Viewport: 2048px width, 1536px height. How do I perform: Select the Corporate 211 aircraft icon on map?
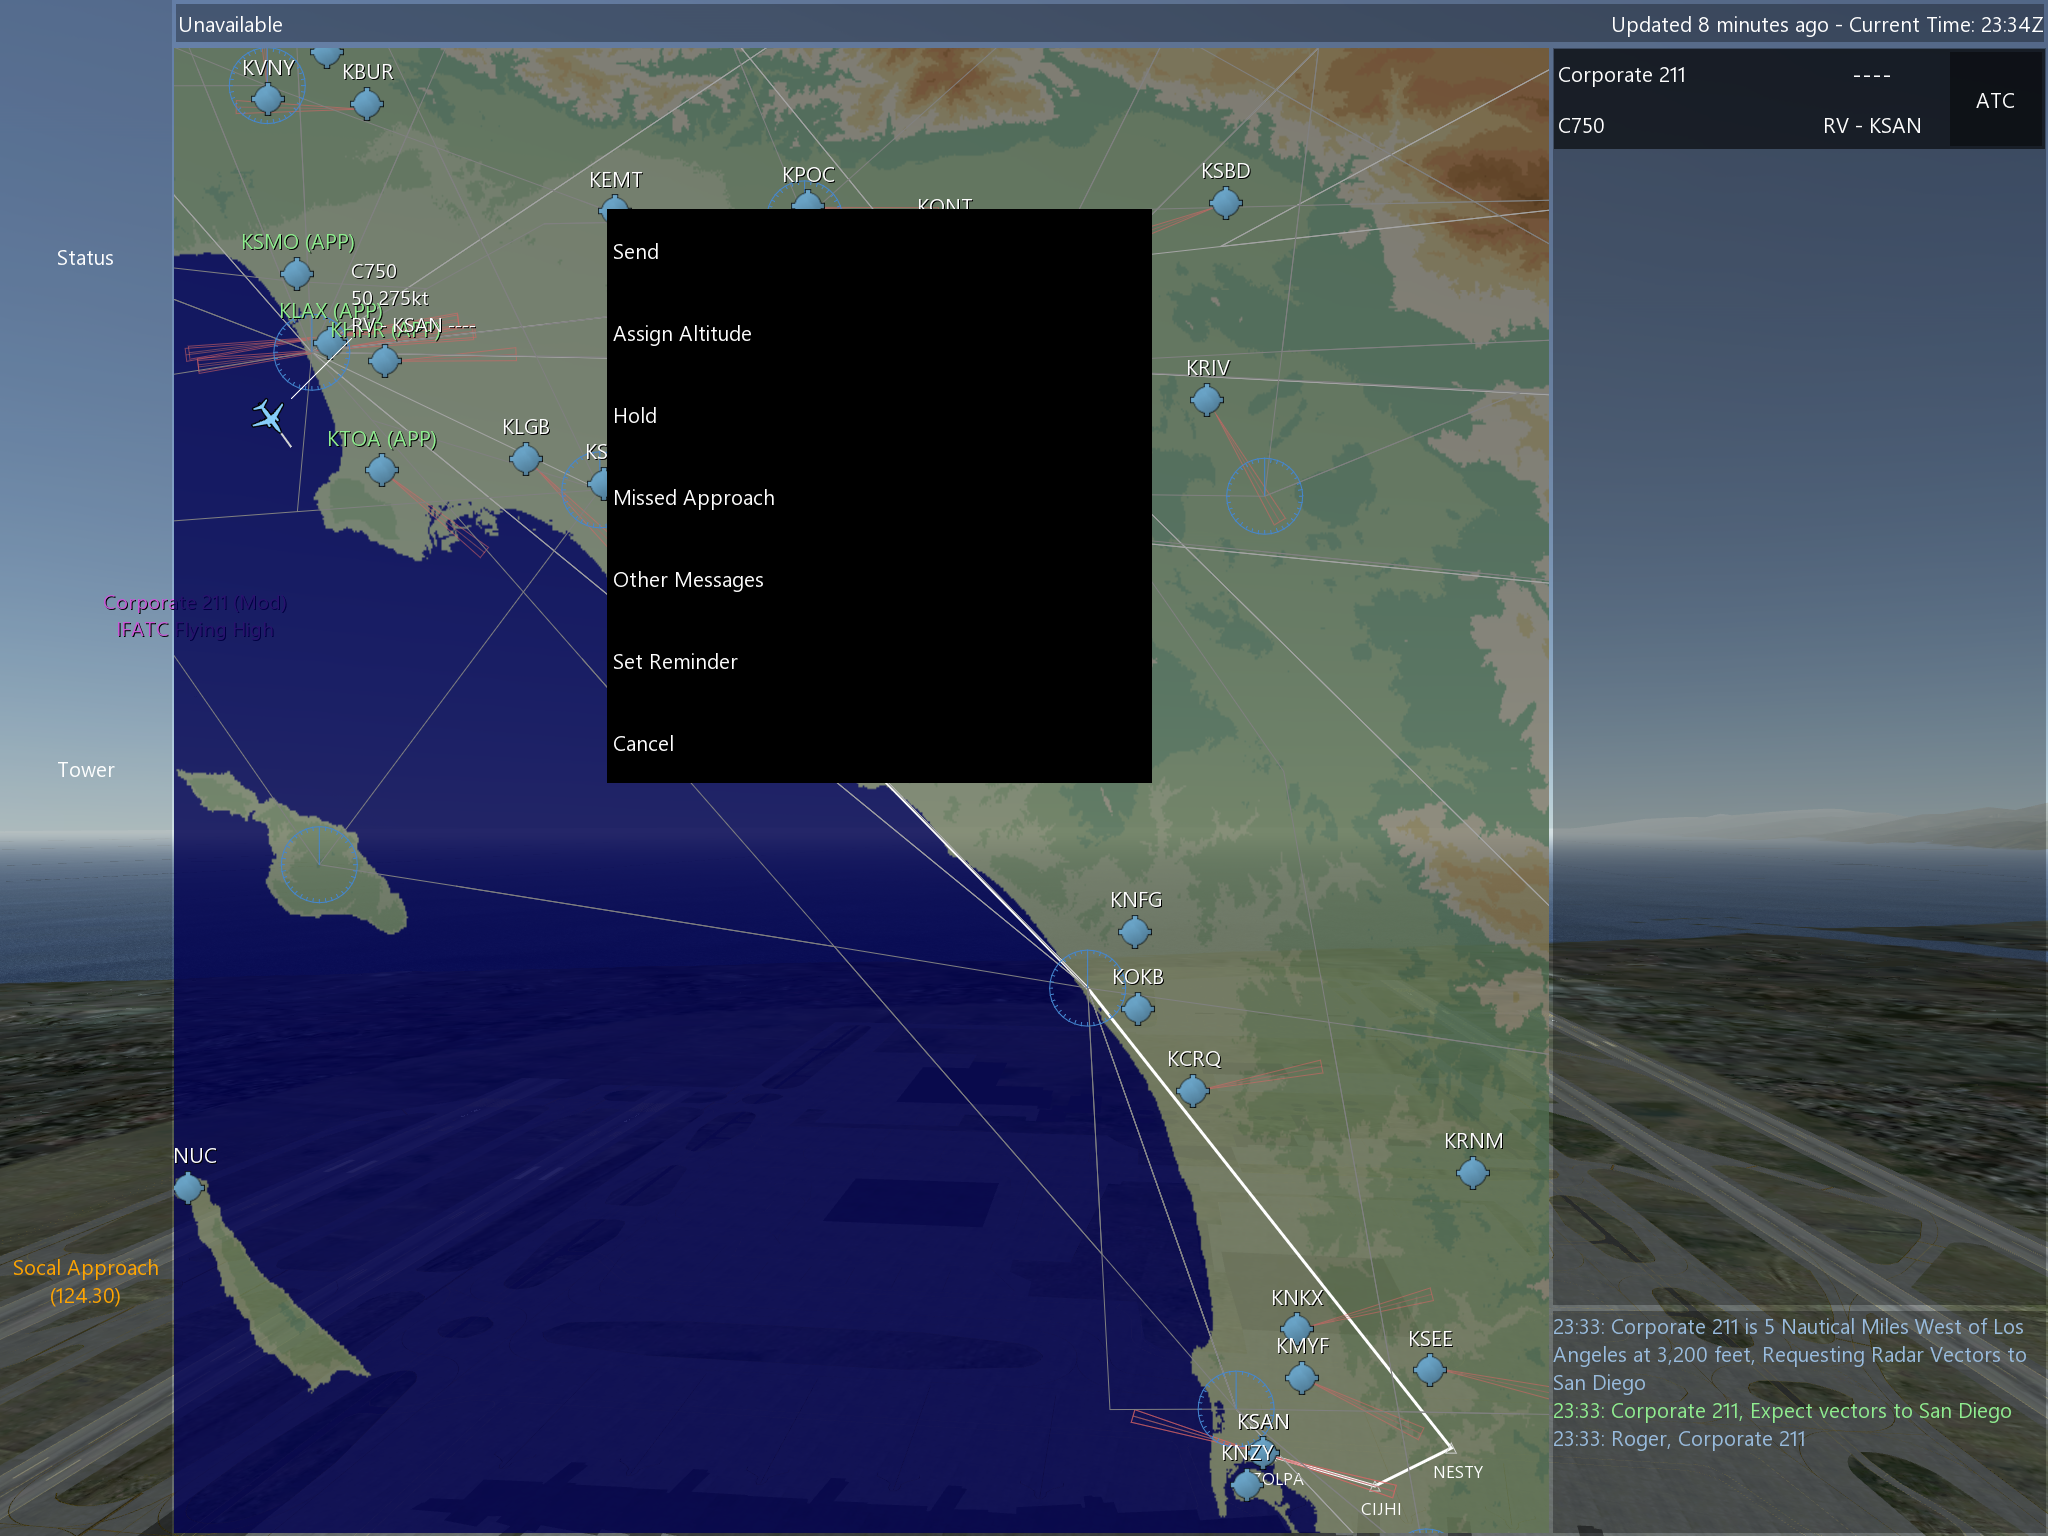pyautogui.click(x=268, y=416)
